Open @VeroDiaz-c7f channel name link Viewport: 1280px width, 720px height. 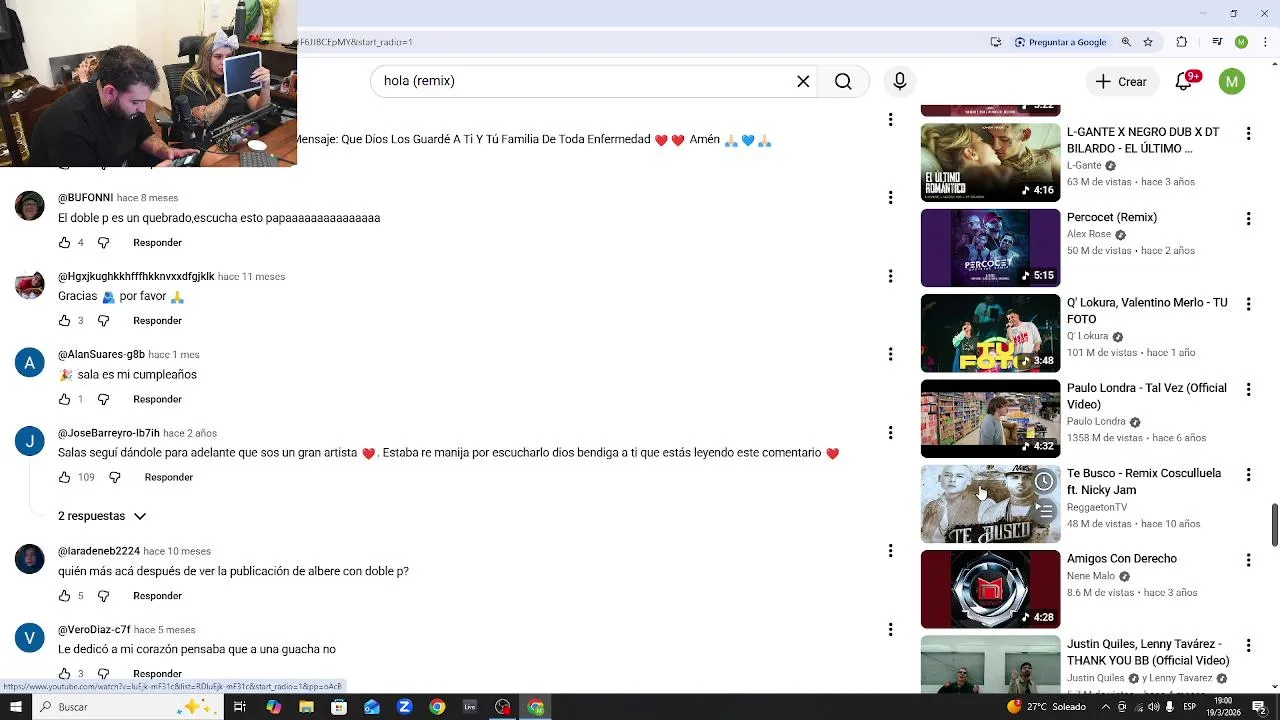coord(94,630)
